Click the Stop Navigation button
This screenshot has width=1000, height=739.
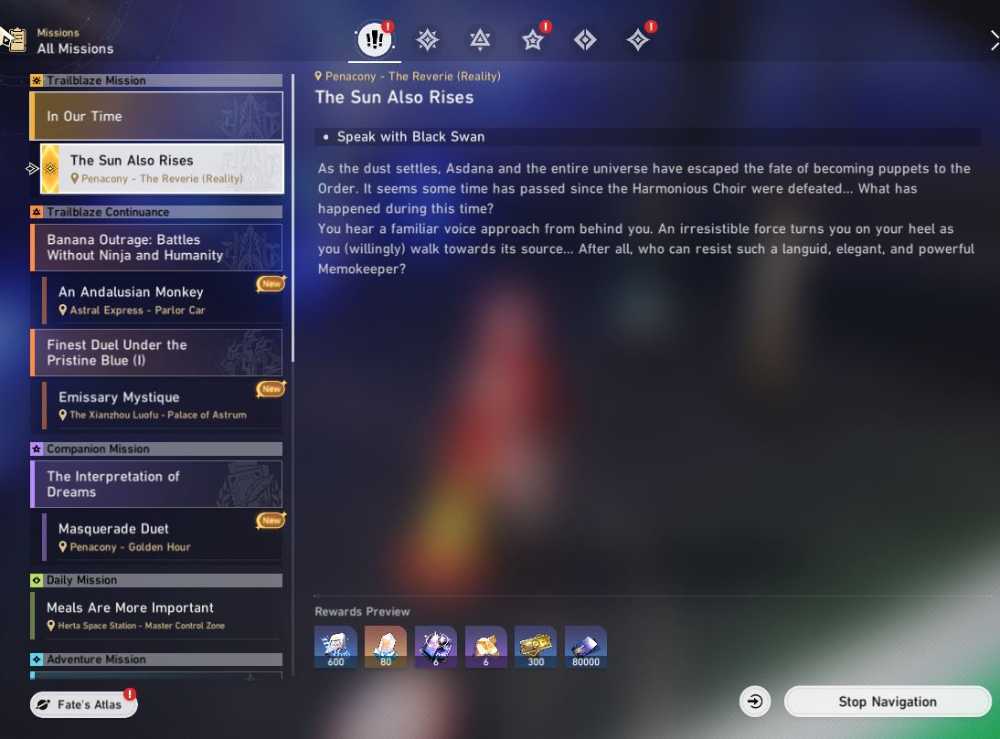(x=887, y=701)
